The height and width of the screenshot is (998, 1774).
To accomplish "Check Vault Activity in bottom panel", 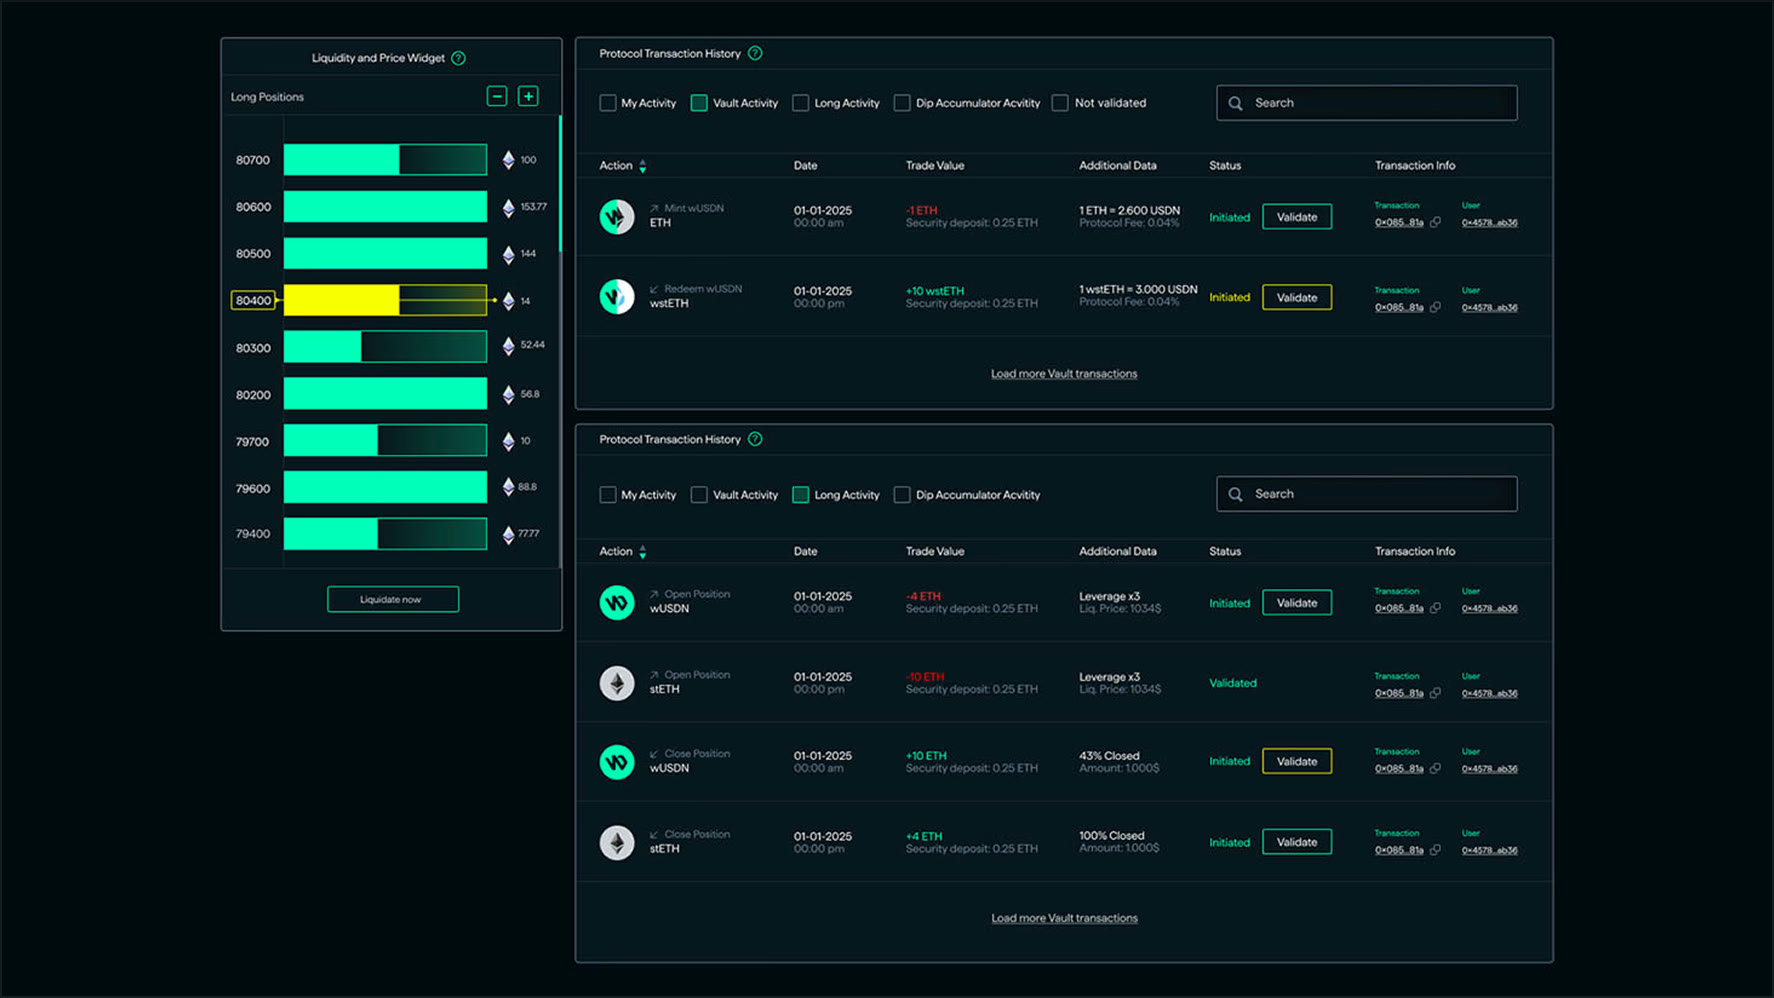I will 699,495.
